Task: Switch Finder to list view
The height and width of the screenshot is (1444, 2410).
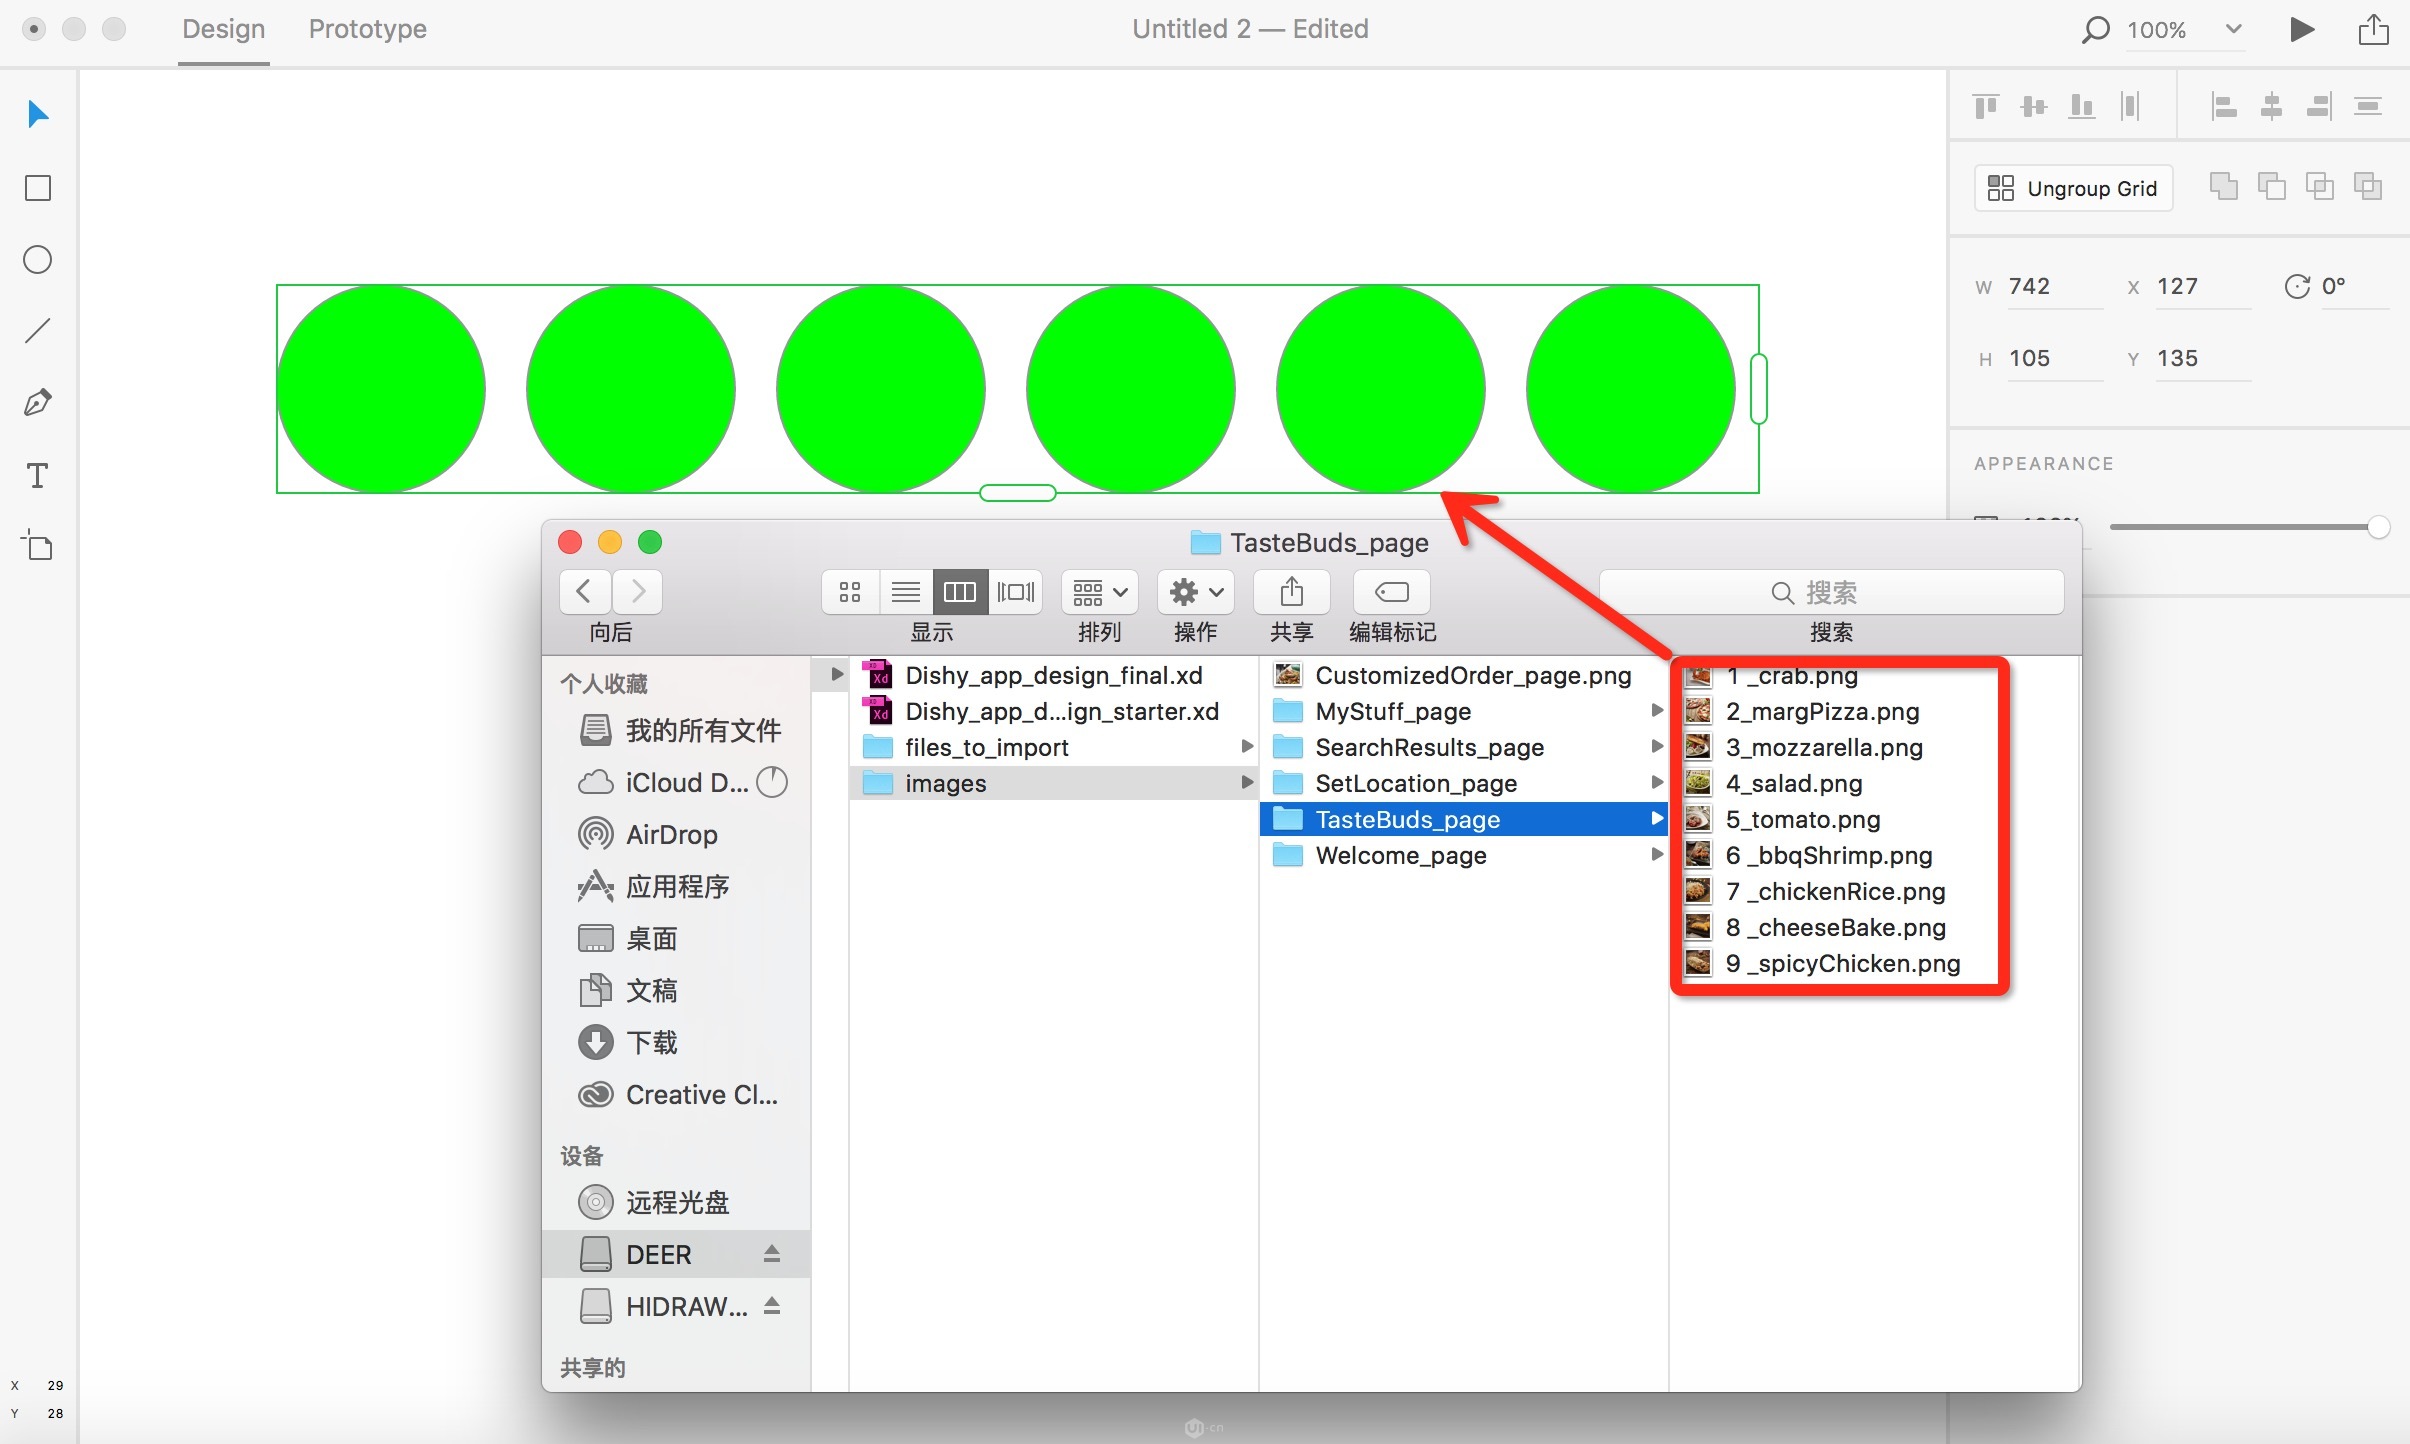Action: (905, 592)
